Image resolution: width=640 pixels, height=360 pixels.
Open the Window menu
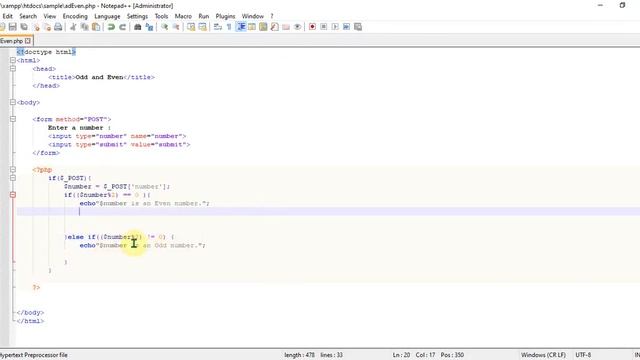tap(253, 16)
